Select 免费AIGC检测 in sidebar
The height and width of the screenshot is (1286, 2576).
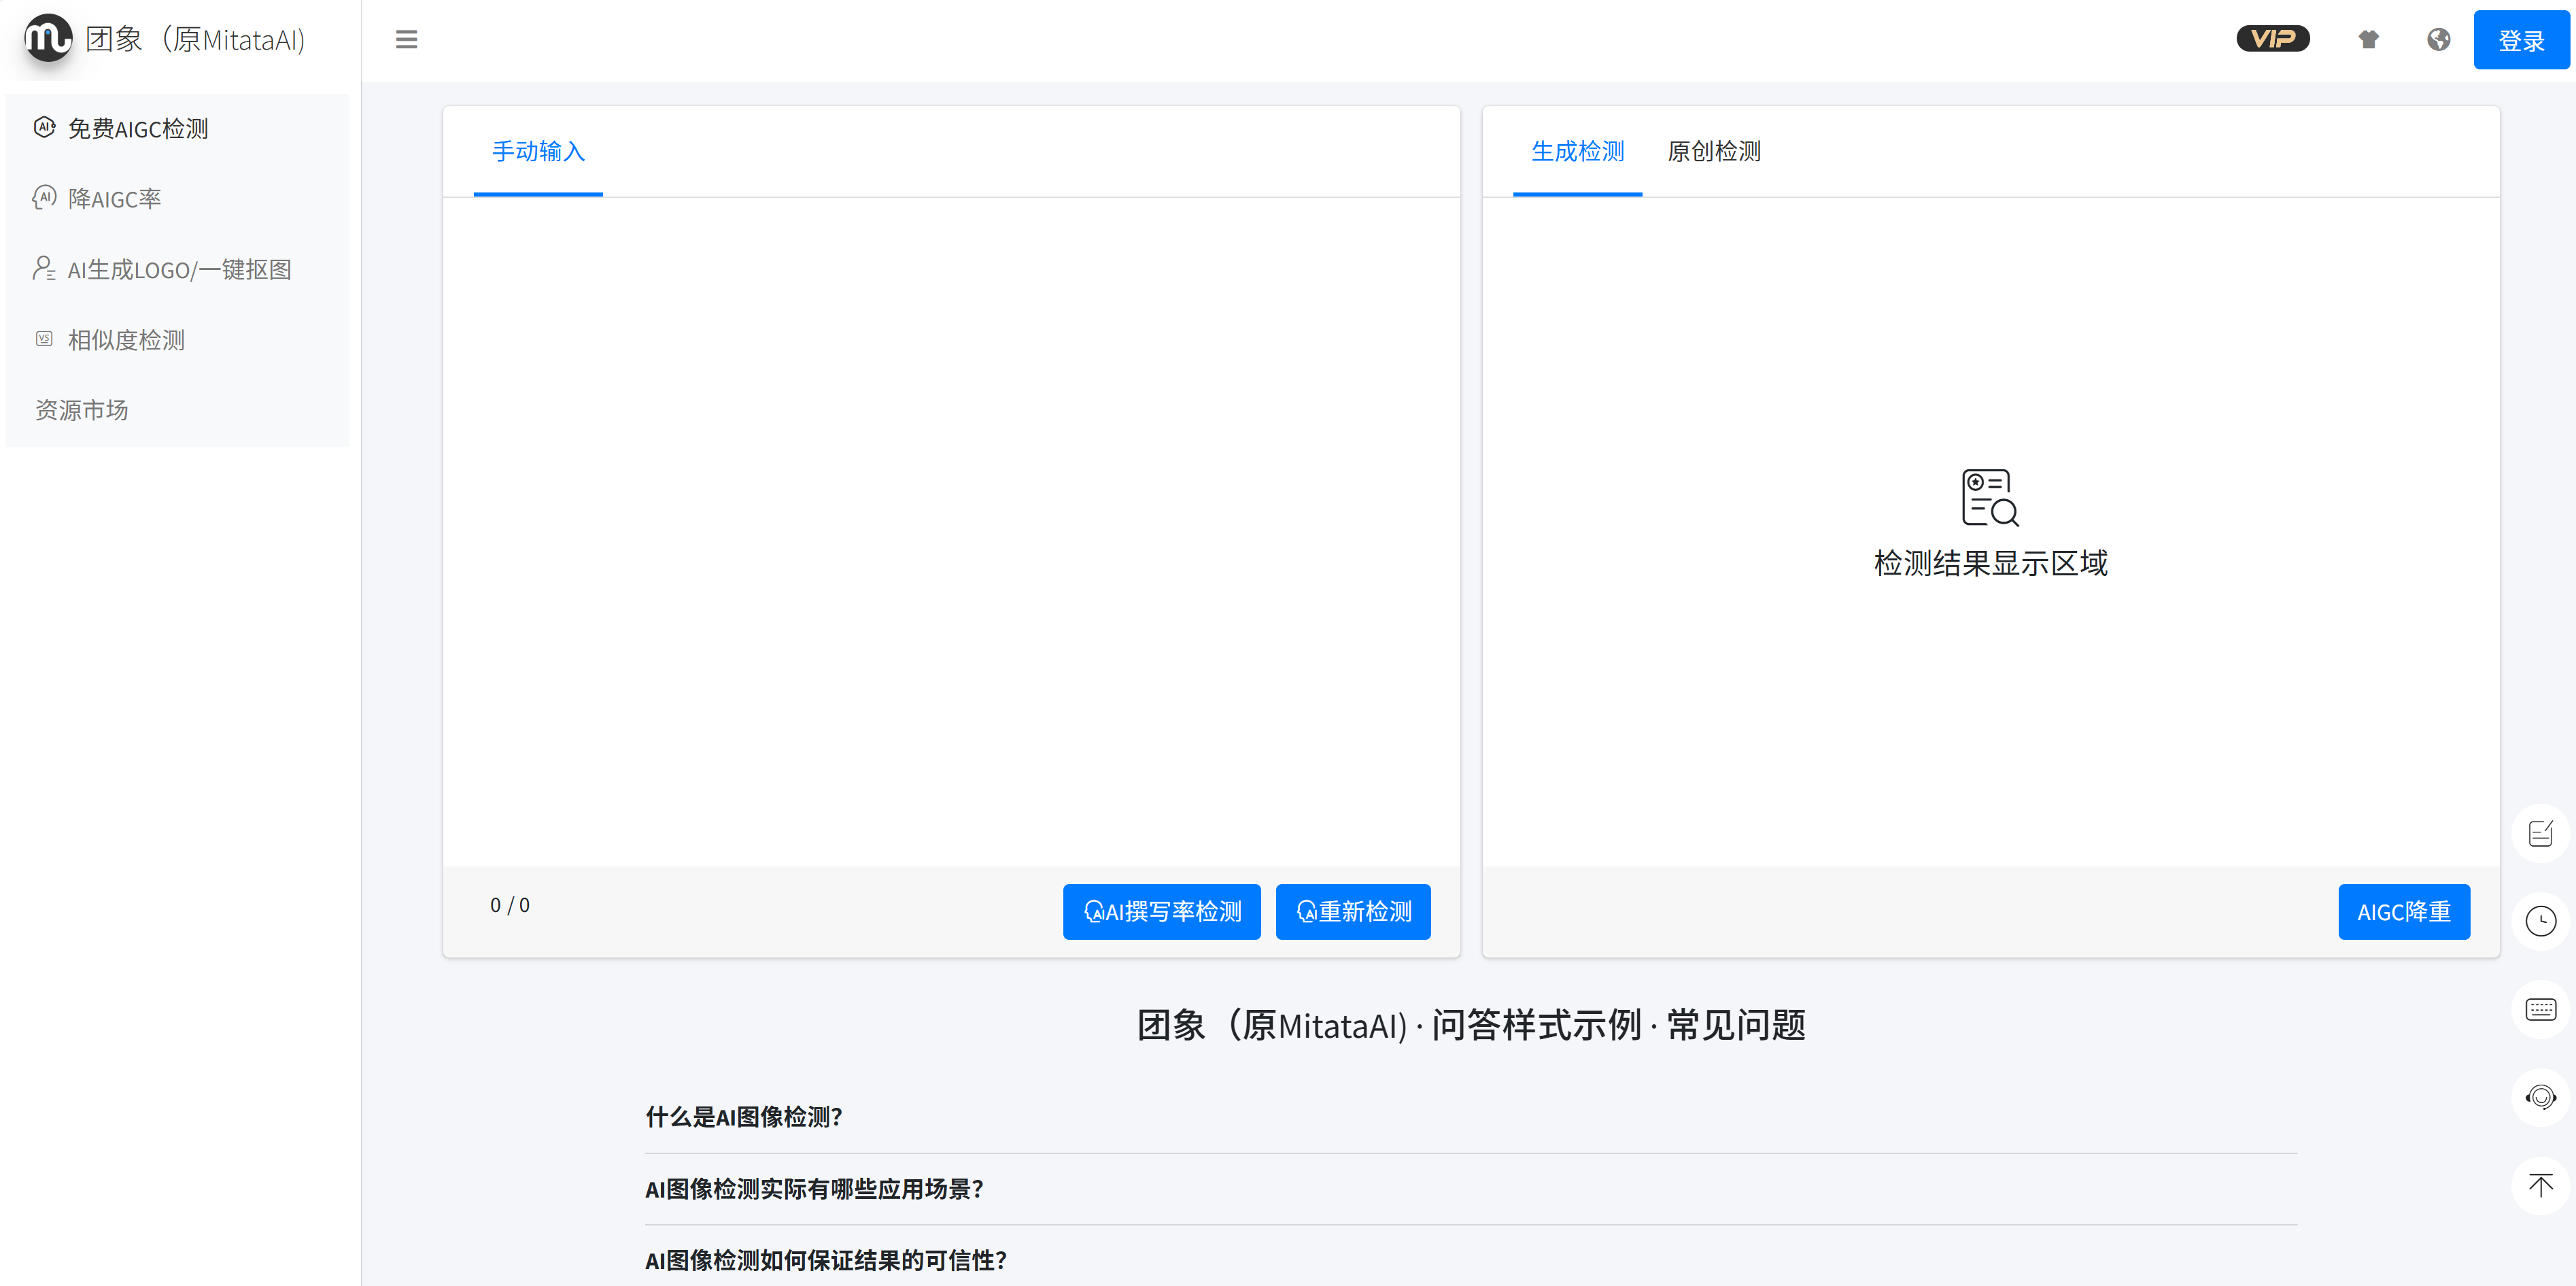177,128
